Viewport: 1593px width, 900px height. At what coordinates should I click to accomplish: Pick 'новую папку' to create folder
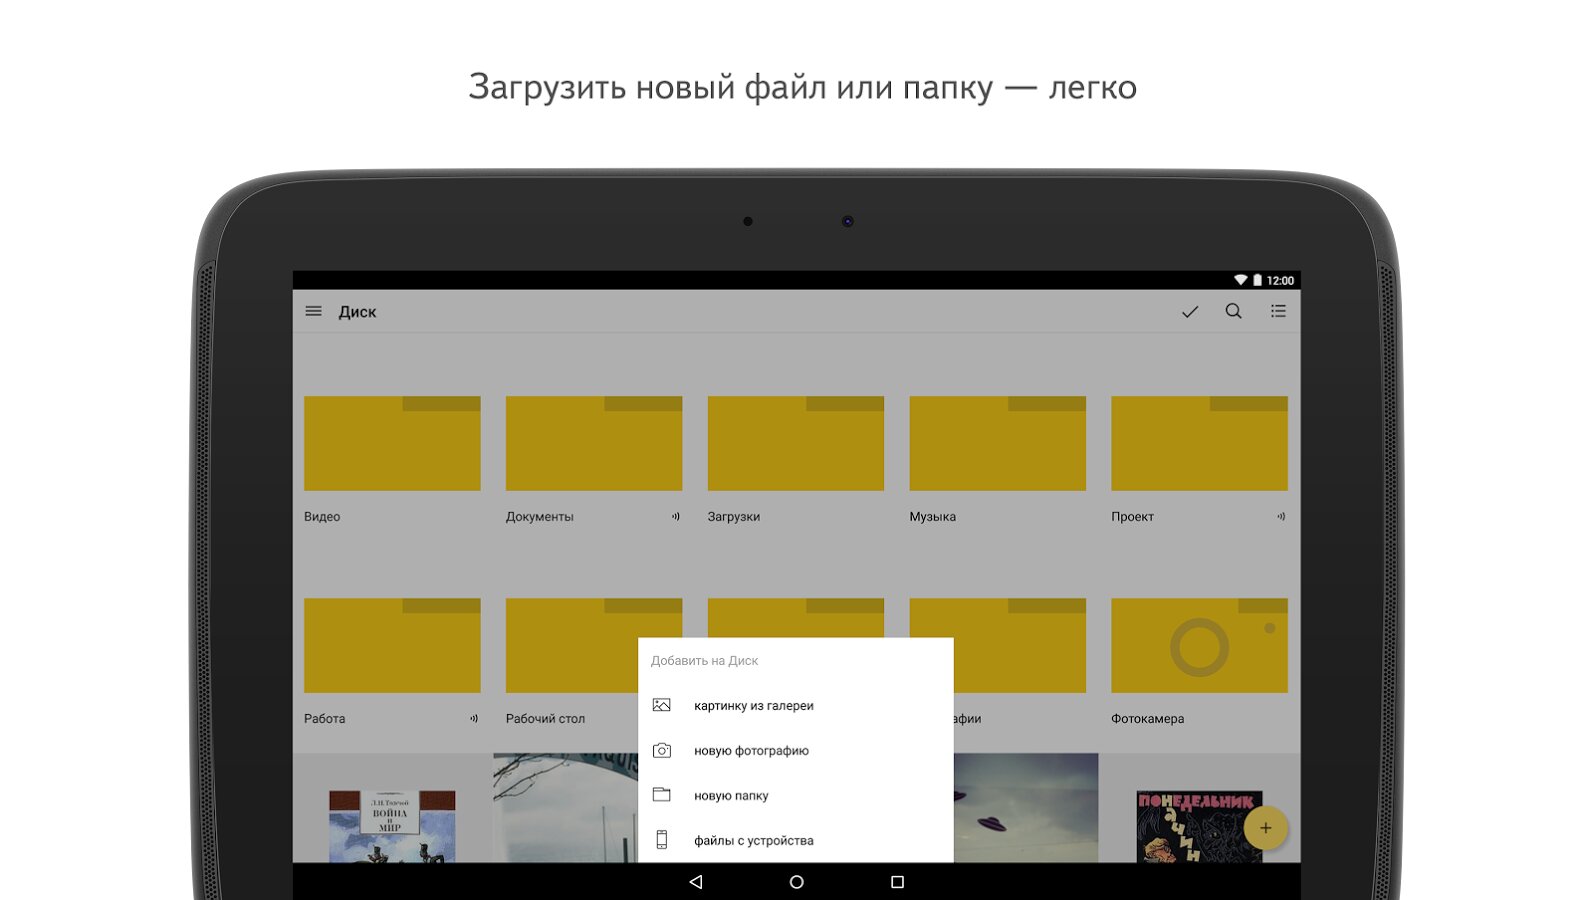(731, 796)
